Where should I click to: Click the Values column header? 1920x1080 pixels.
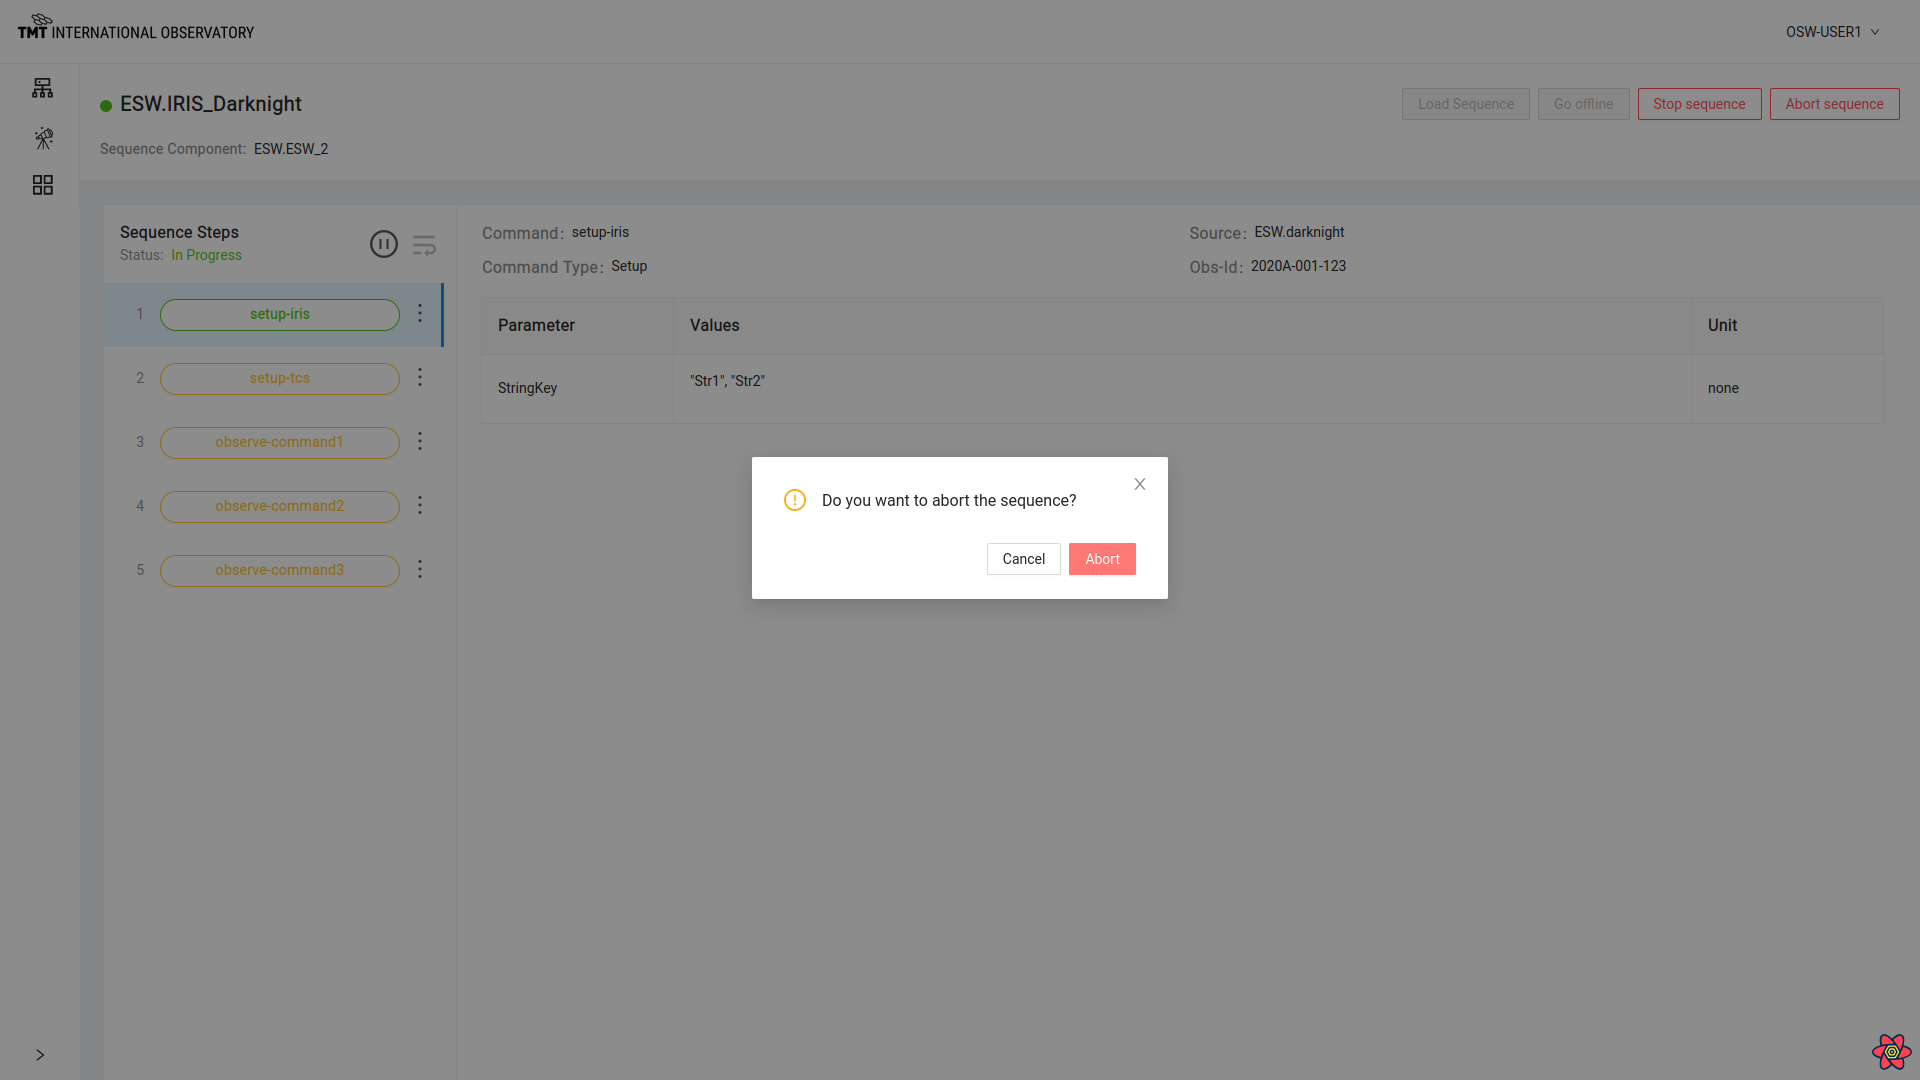[1183, 326]
